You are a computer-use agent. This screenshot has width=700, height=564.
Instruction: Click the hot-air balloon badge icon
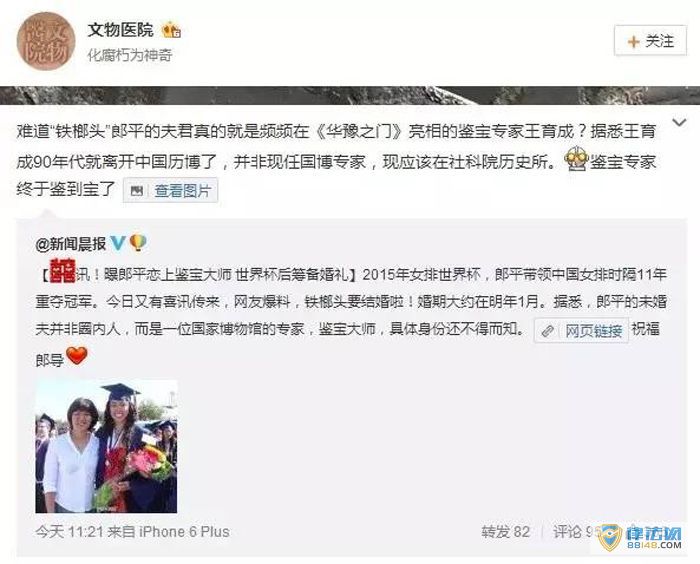(x=138, y=243)
